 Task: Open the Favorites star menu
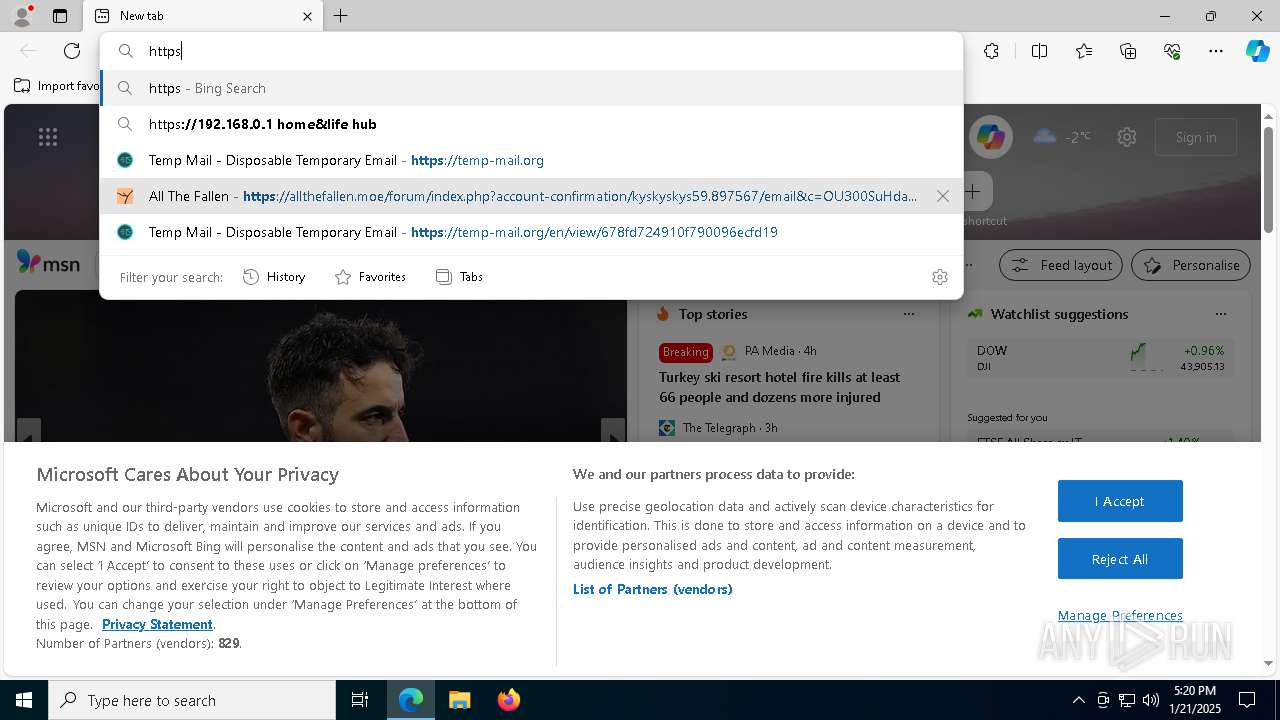pyautogui.click(x=1084, y=51)
